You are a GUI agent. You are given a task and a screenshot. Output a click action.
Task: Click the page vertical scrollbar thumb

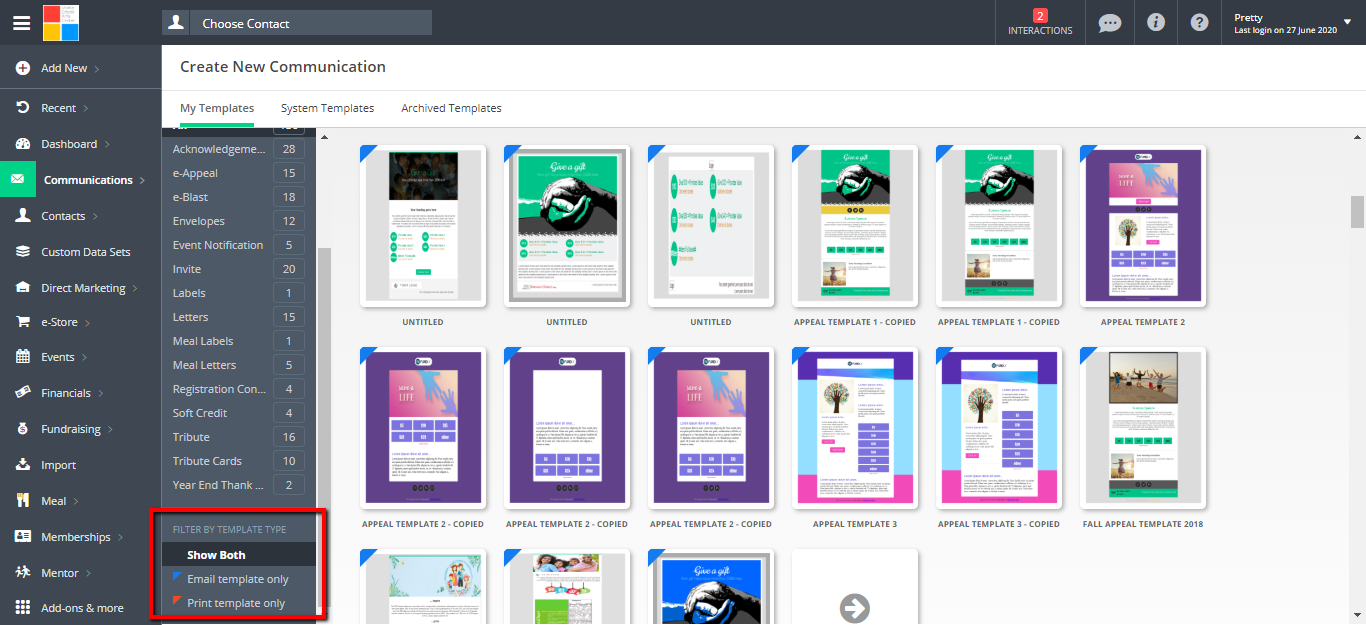tap(1357, 213)
